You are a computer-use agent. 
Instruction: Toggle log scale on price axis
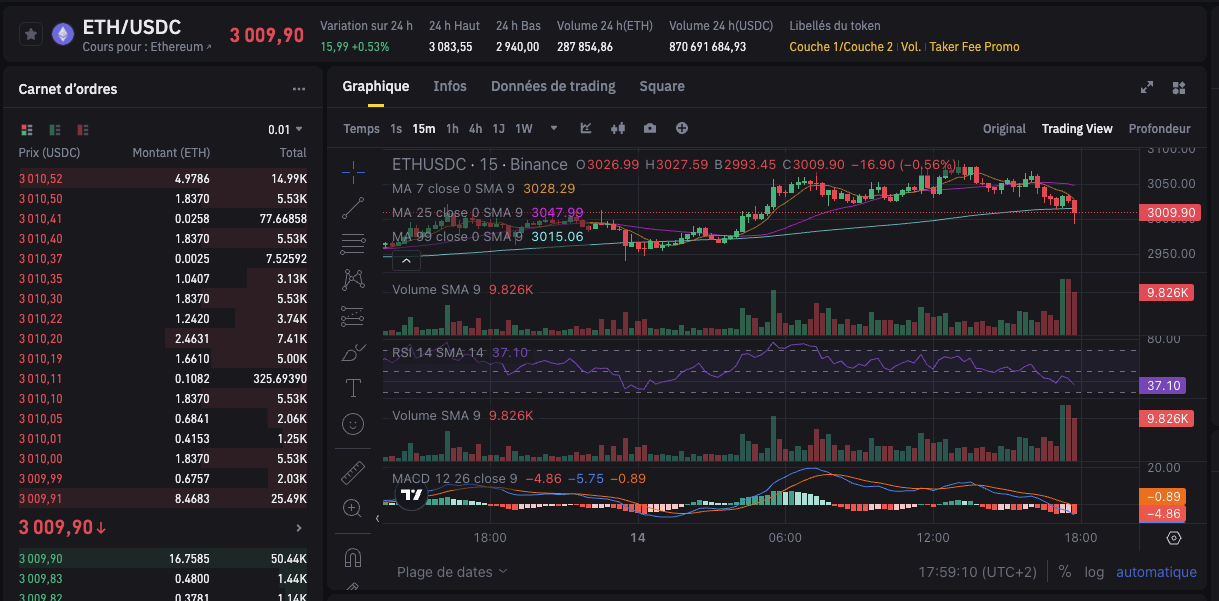pyautogui.click(x=1094, y=572)
